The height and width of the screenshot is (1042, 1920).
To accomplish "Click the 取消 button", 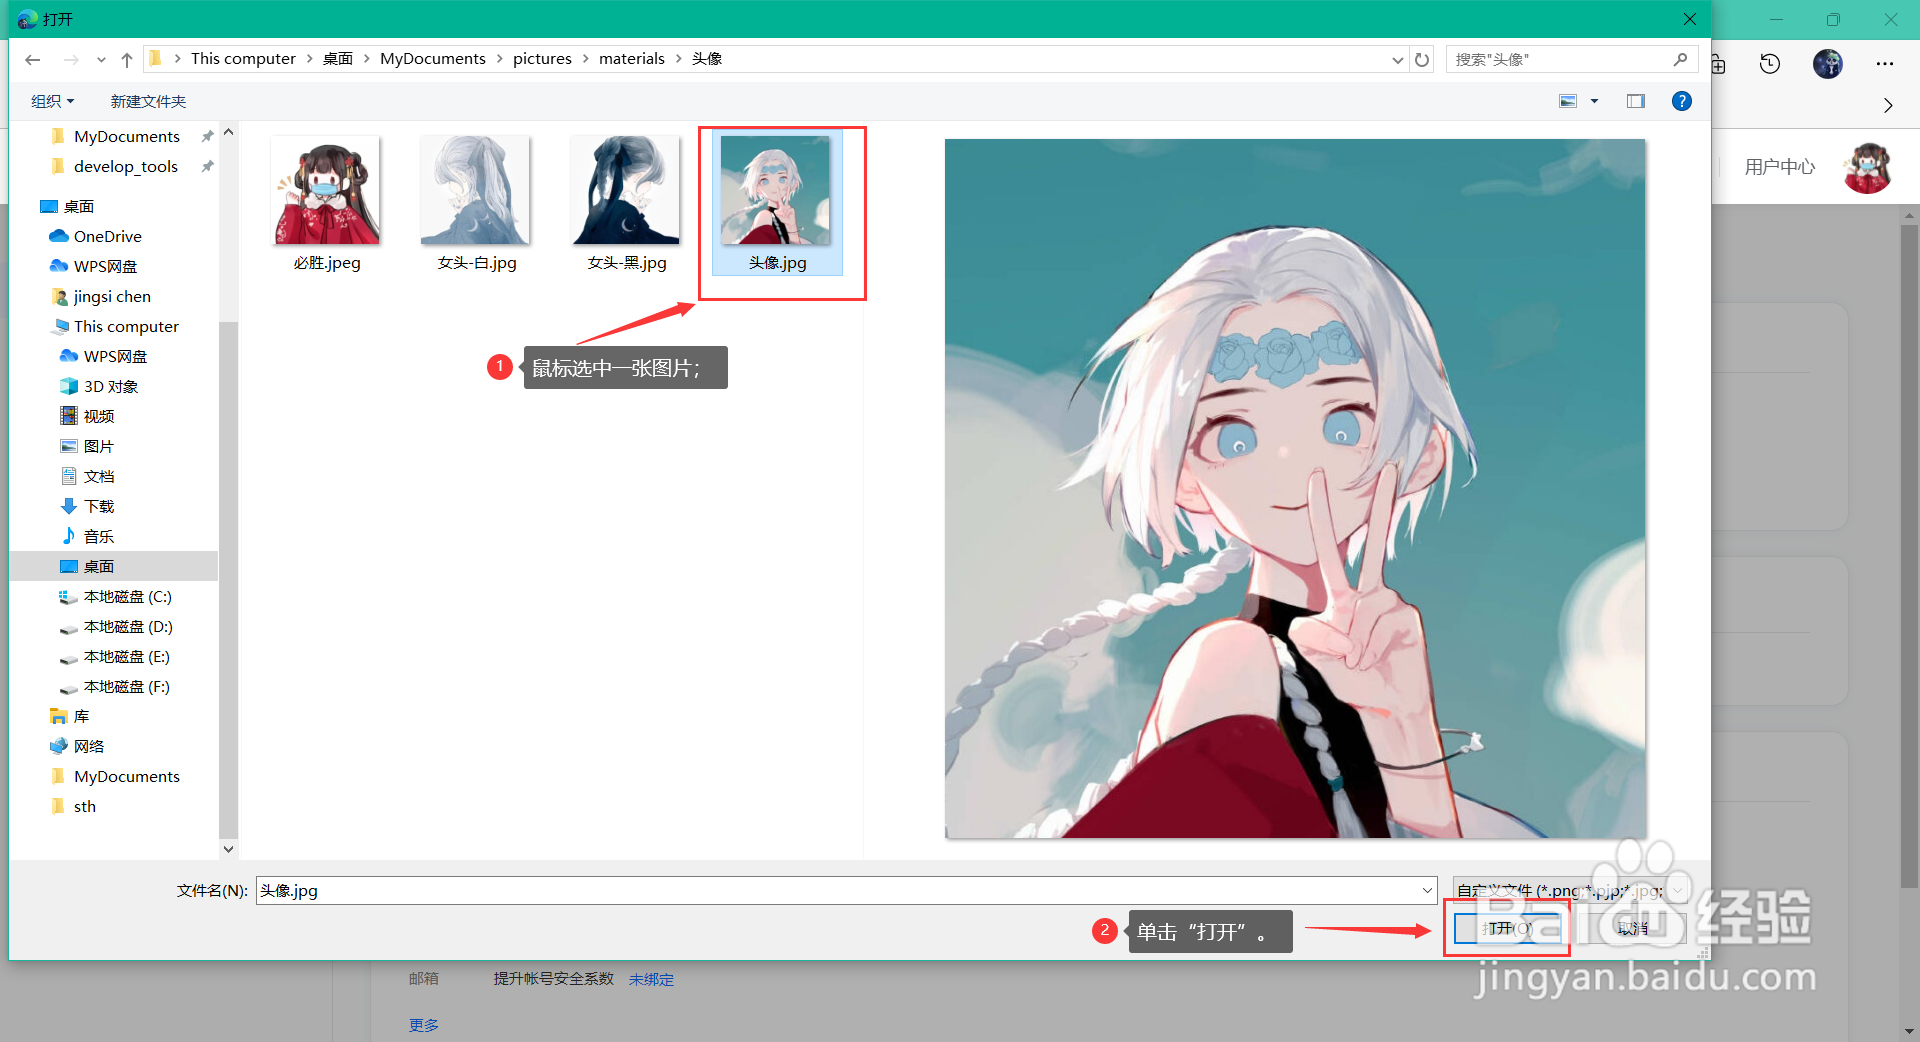I will click(1633, 928).
